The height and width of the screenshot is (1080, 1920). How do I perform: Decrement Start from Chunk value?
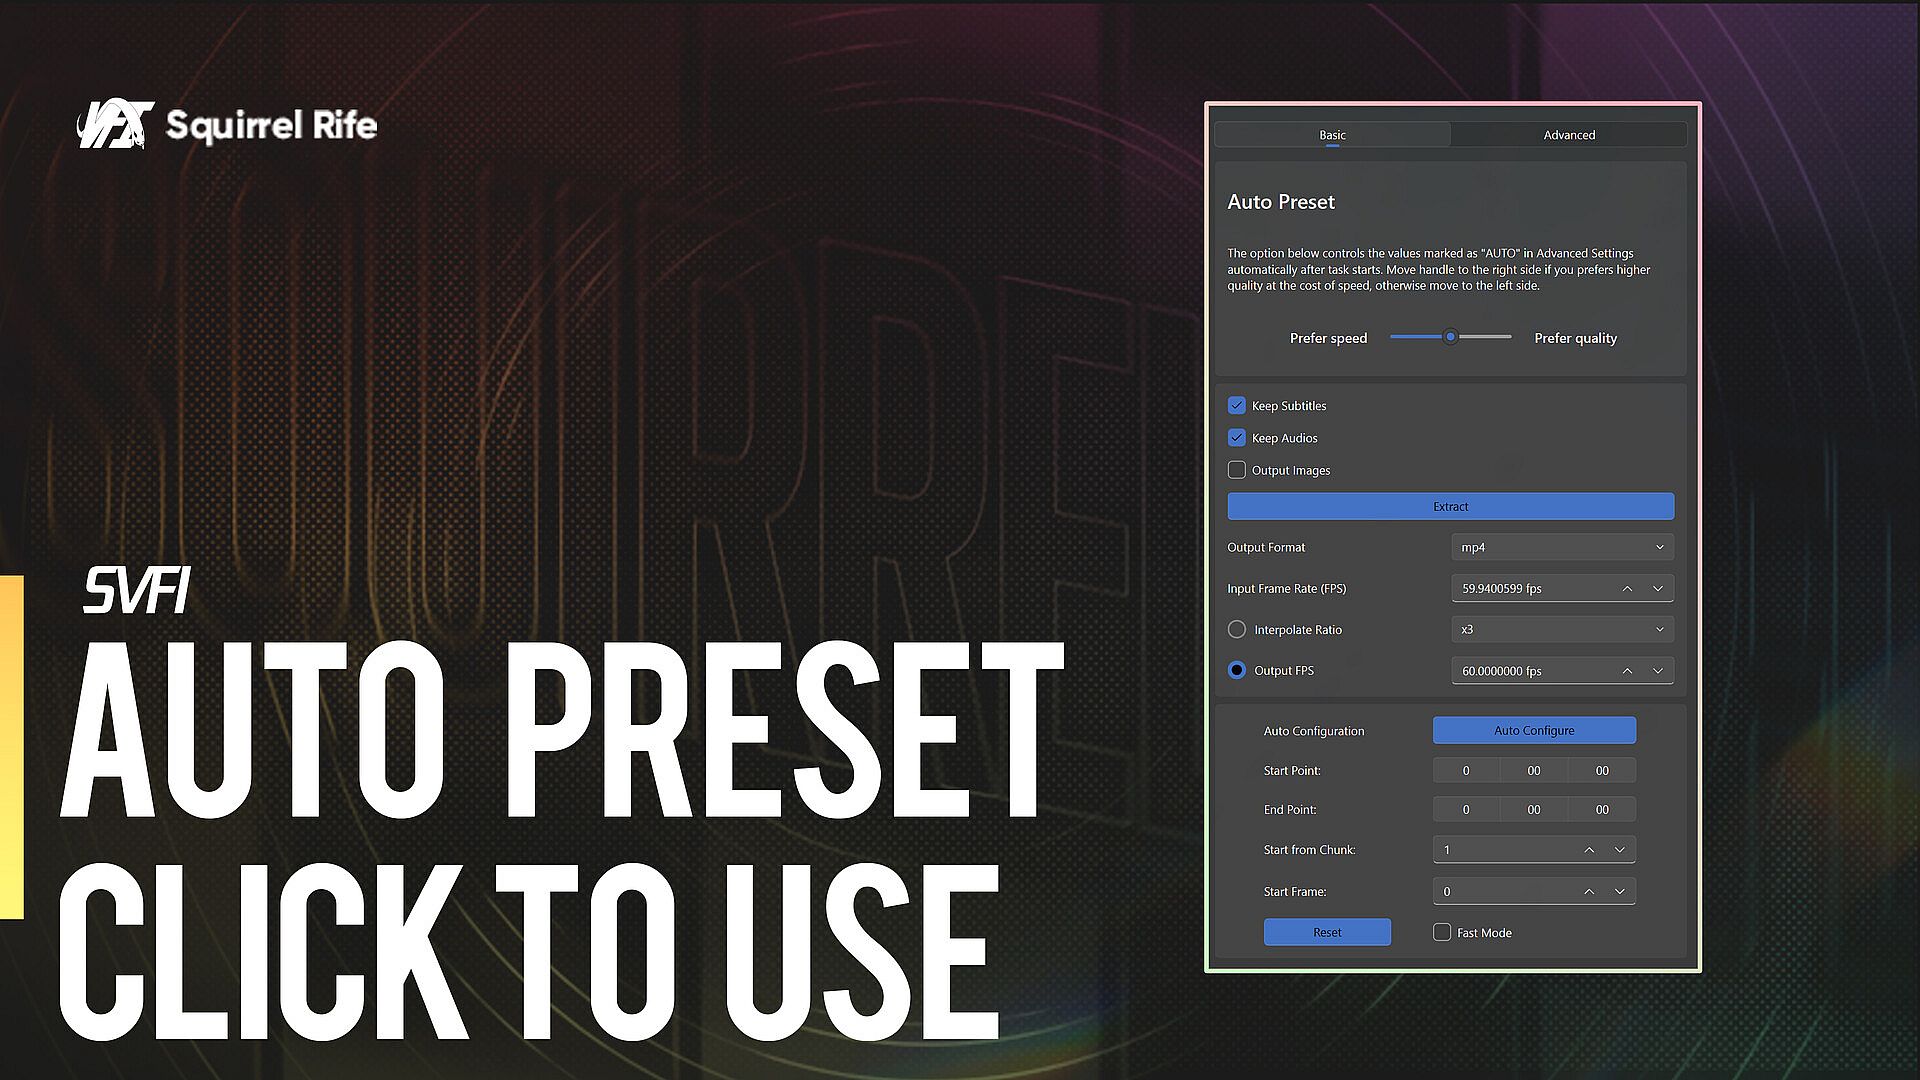[x=1620, y=850]
